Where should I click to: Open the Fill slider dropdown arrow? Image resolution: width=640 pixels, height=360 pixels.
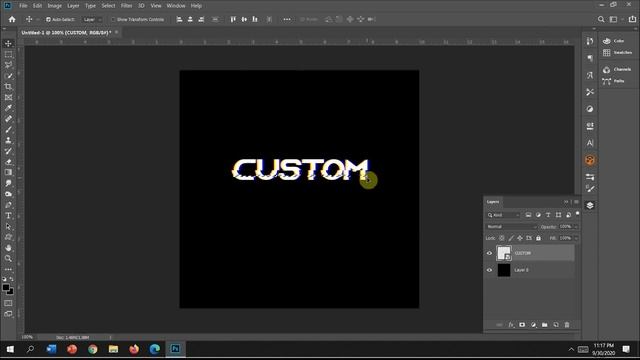[x=576, y=238]
